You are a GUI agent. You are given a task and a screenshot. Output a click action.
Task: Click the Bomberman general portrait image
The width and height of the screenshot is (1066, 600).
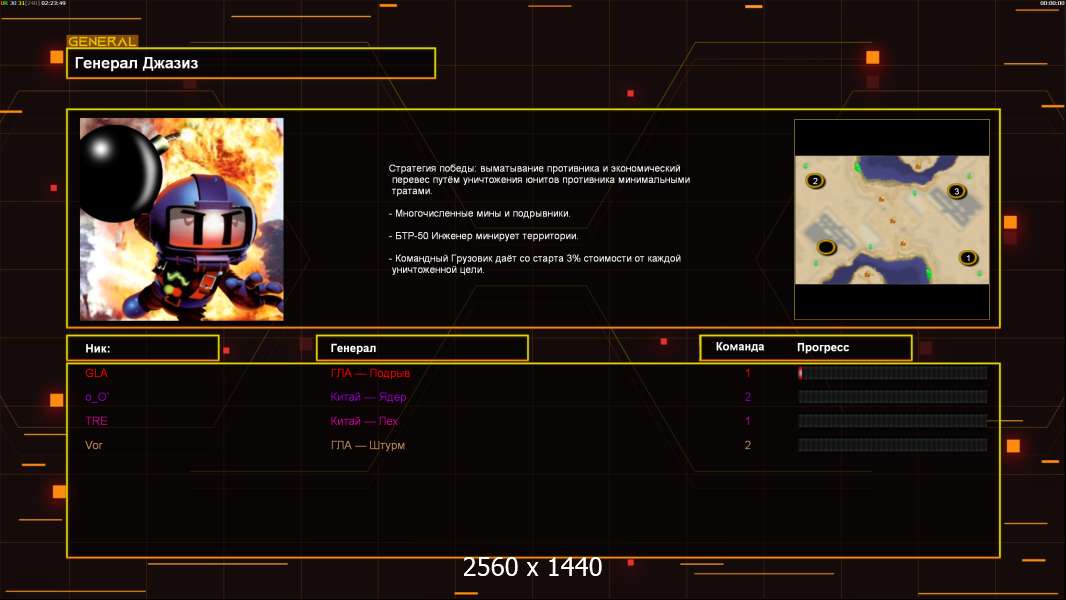point(182,219)
